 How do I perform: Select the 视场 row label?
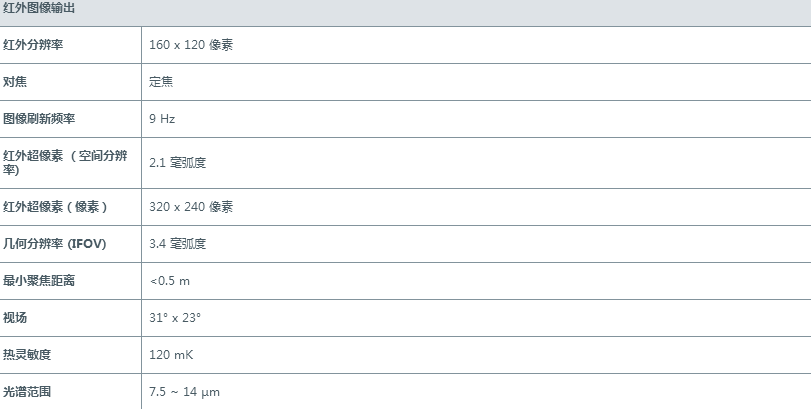point(15,317)
